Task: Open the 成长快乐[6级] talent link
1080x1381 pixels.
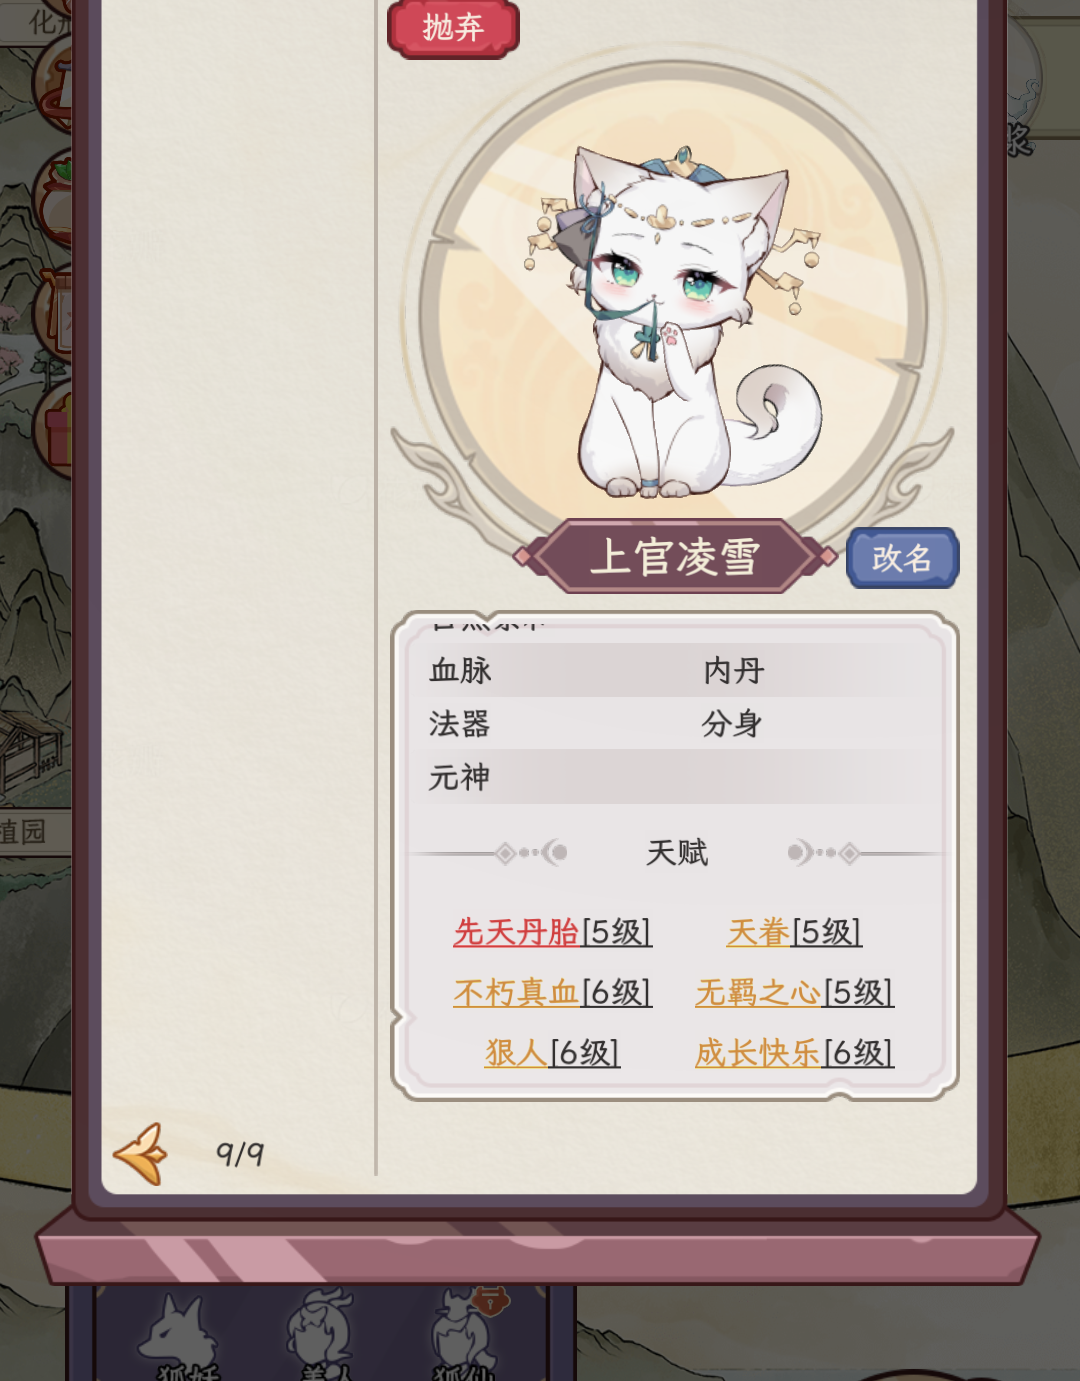Action: (x=794, y=1052)
